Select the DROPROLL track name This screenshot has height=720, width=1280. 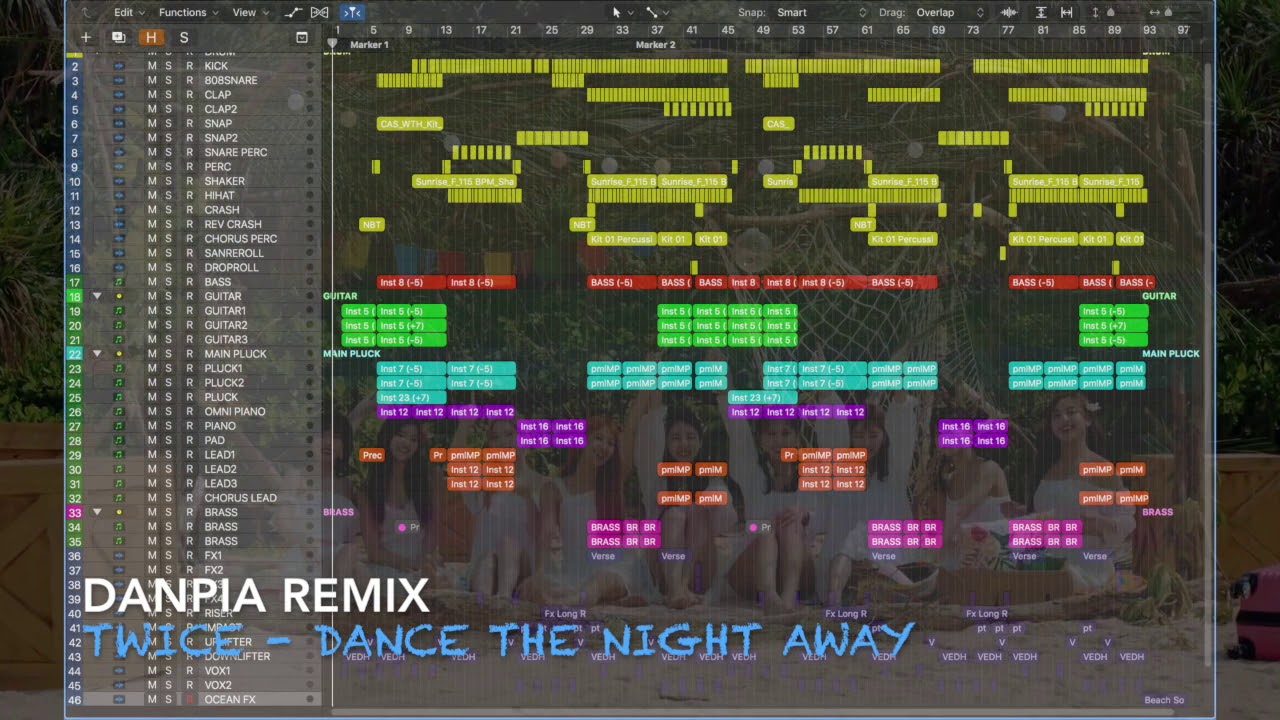[x=231, y=268]
